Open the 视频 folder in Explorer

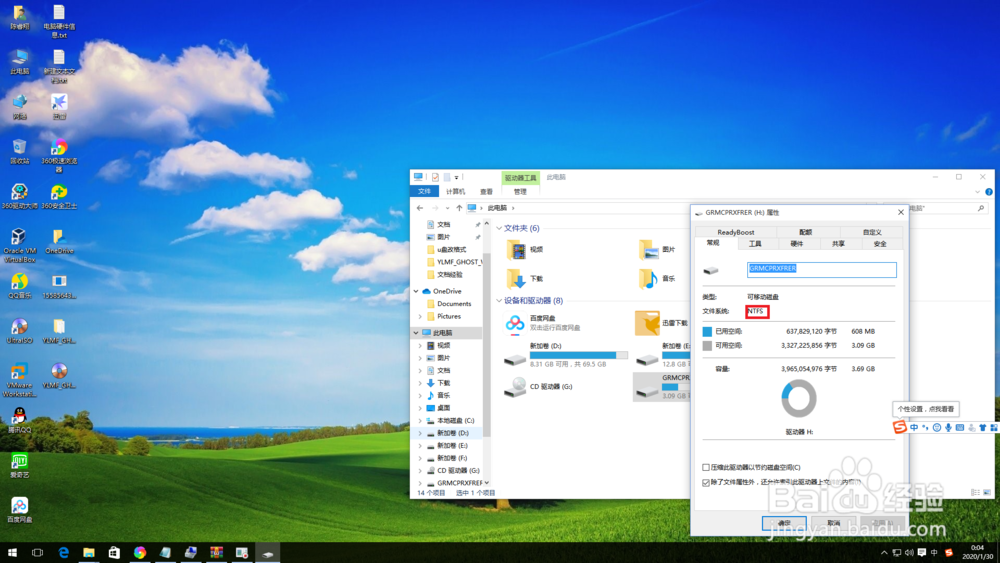(526, 249)
